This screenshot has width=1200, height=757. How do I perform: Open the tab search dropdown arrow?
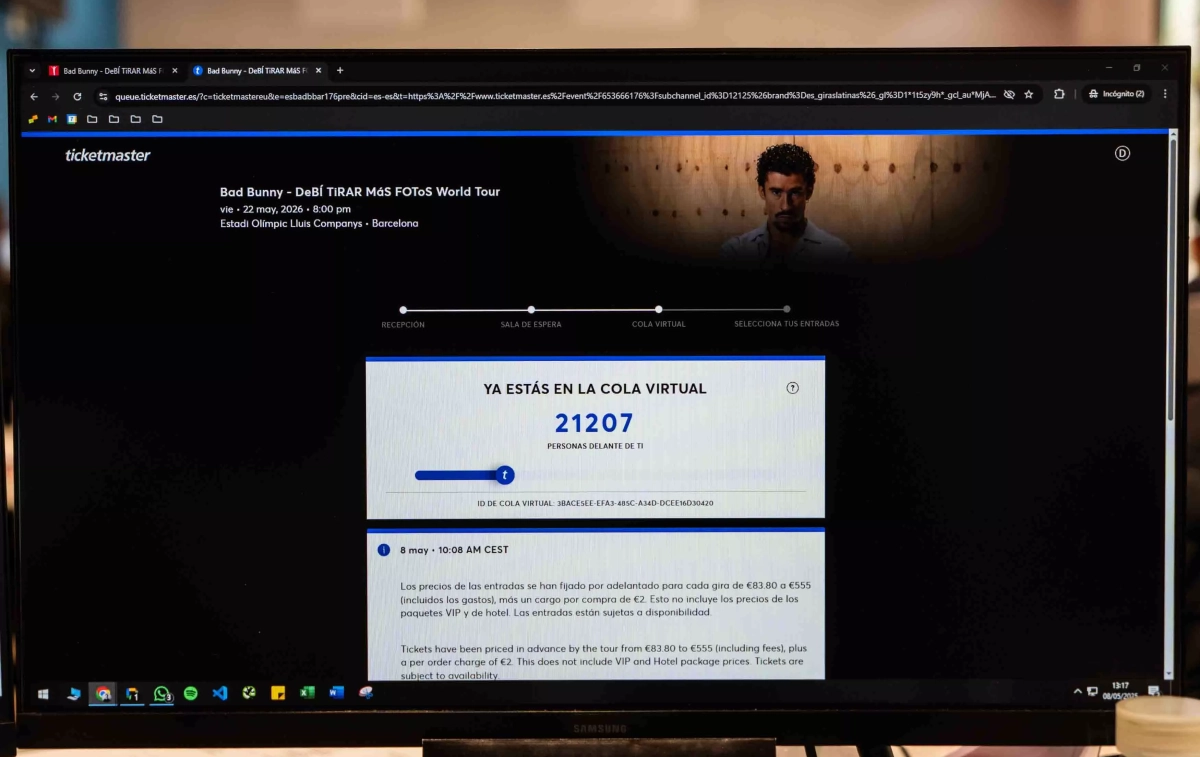pyautogui.click(x=32, y=71)
